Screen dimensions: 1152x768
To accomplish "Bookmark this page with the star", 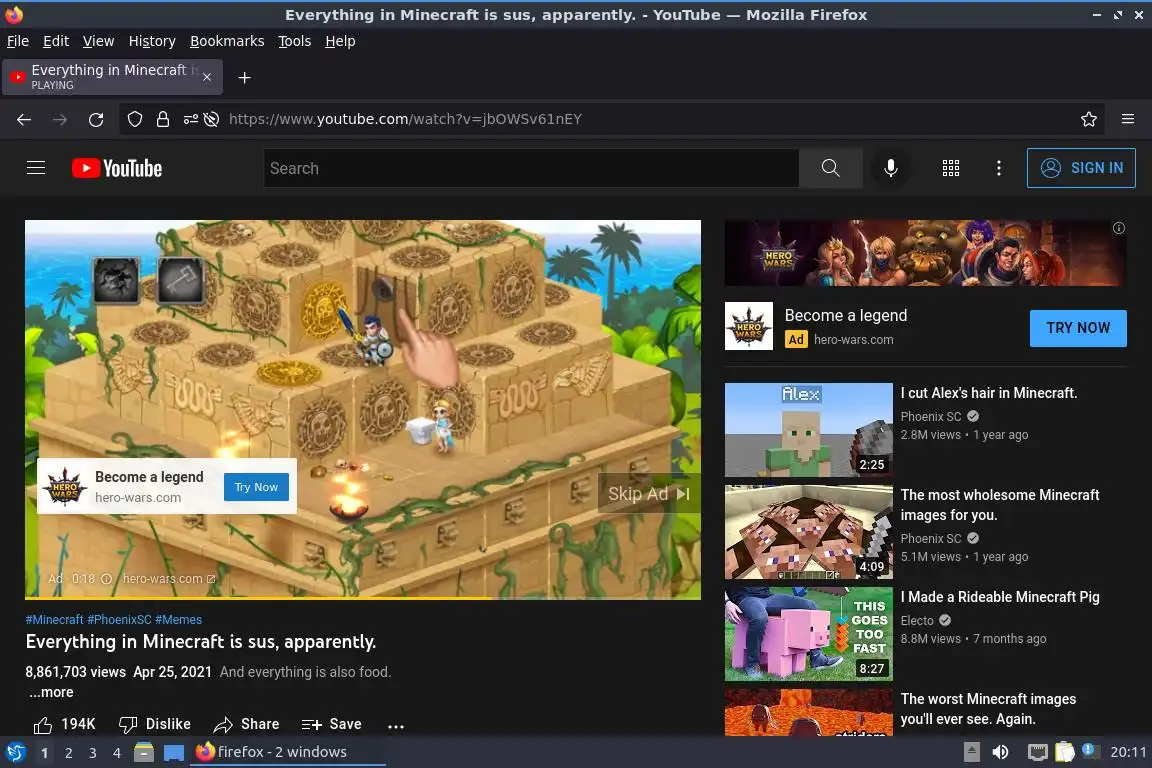I will [1089, 119].
